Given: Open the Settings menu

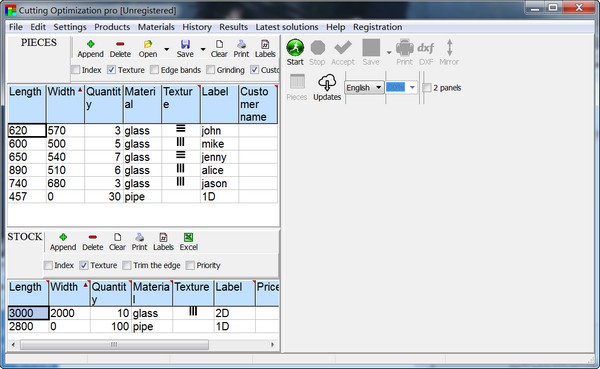Looking at the screenshot, I should (x=70, y=27).
